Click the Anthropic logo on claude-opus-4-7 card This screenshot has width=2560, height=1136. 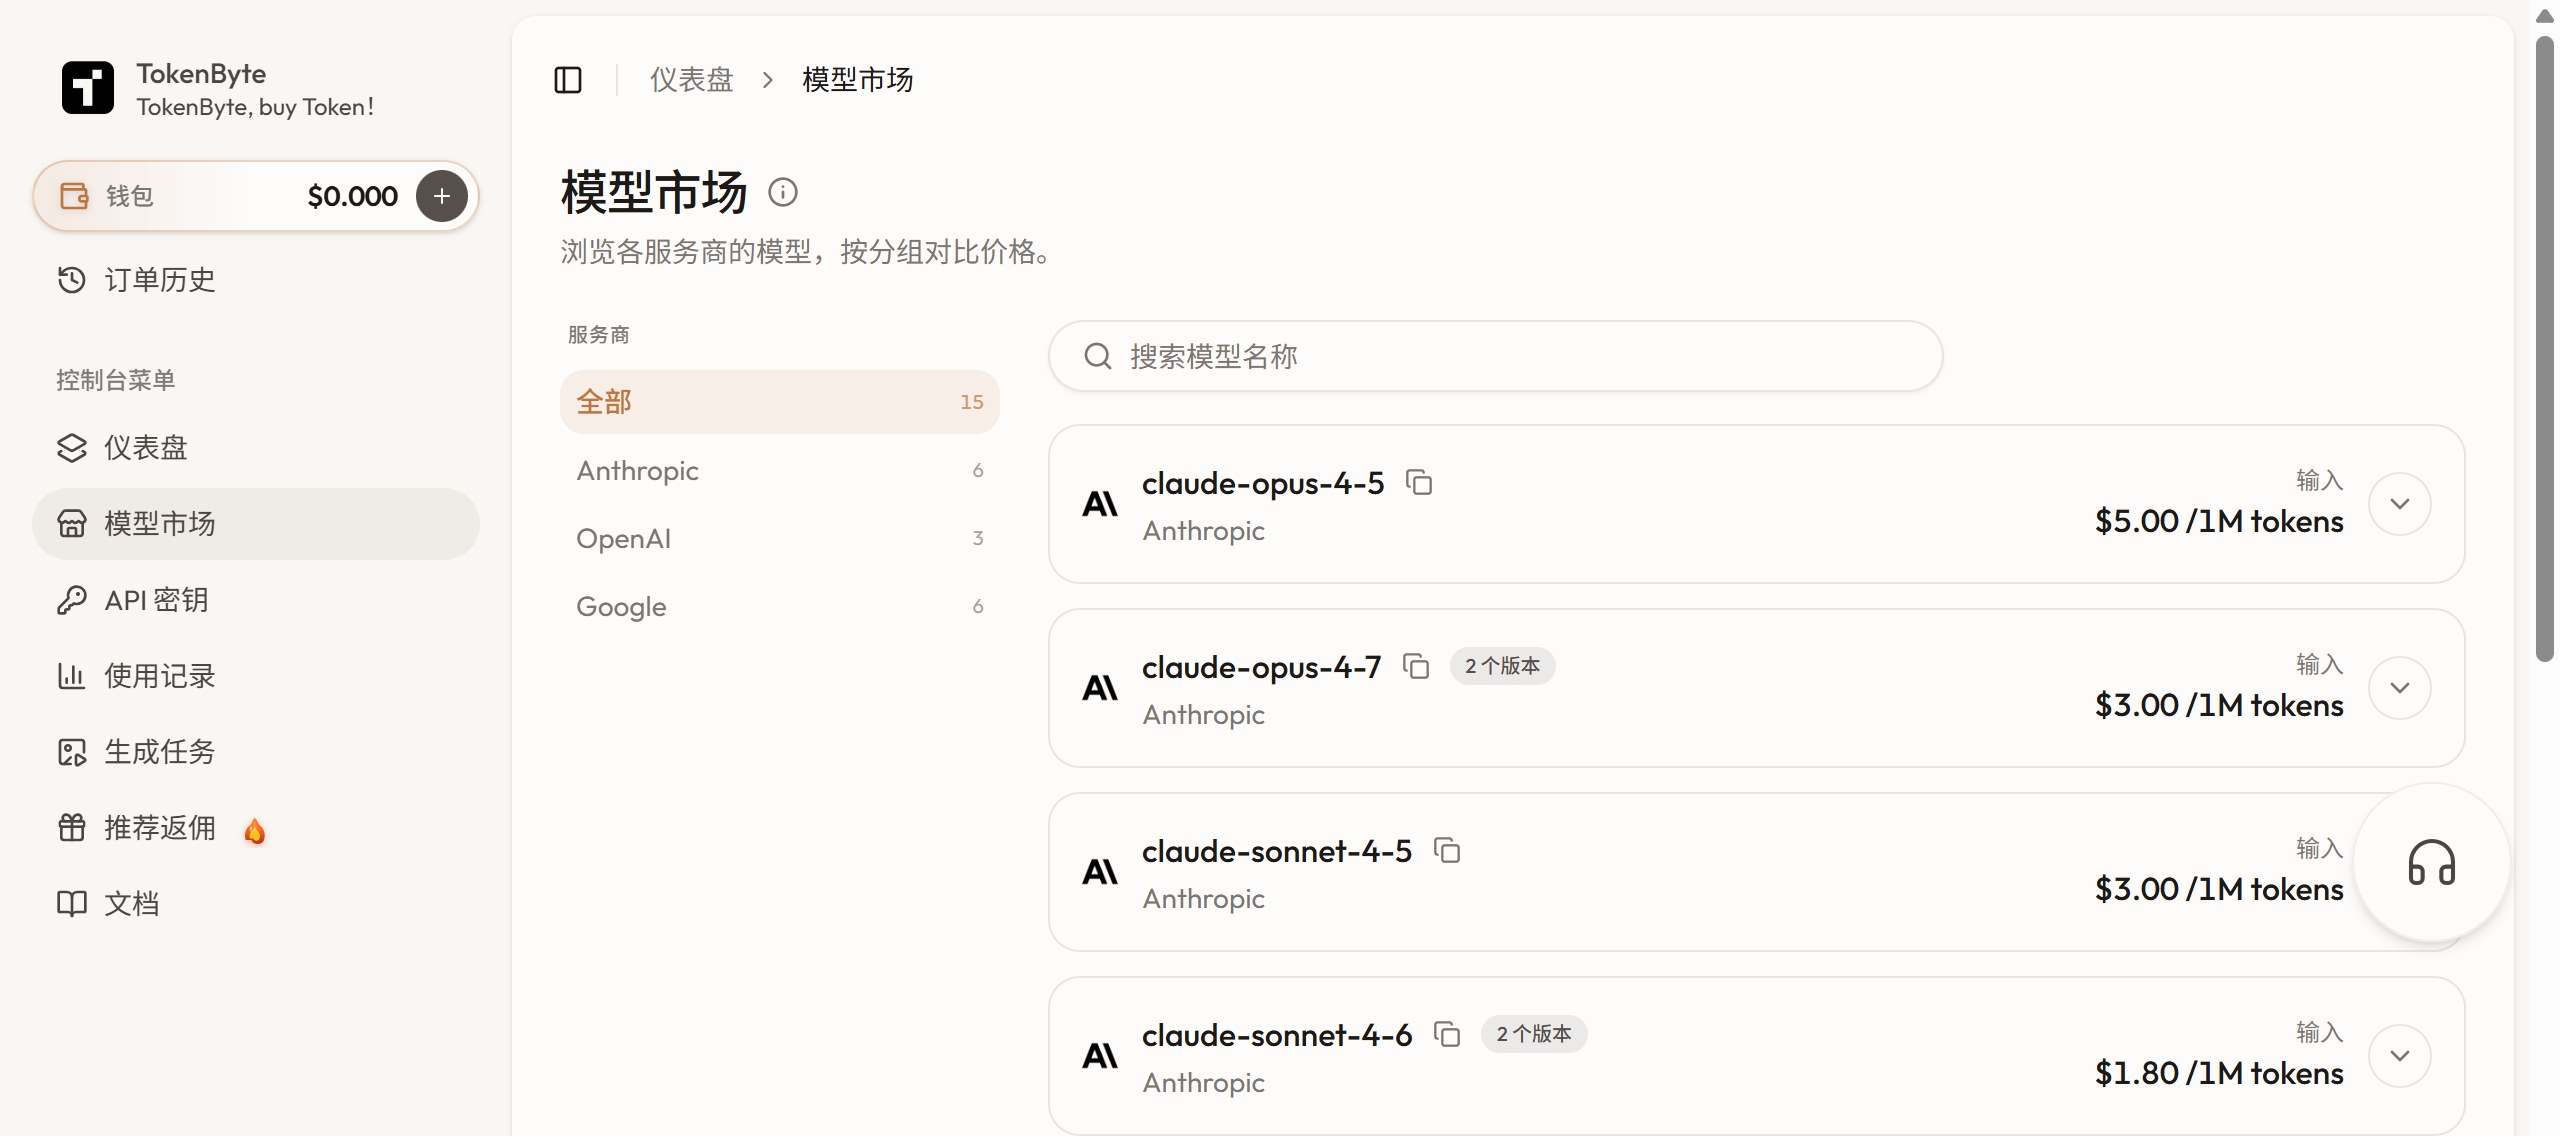tap(1100, 688)
